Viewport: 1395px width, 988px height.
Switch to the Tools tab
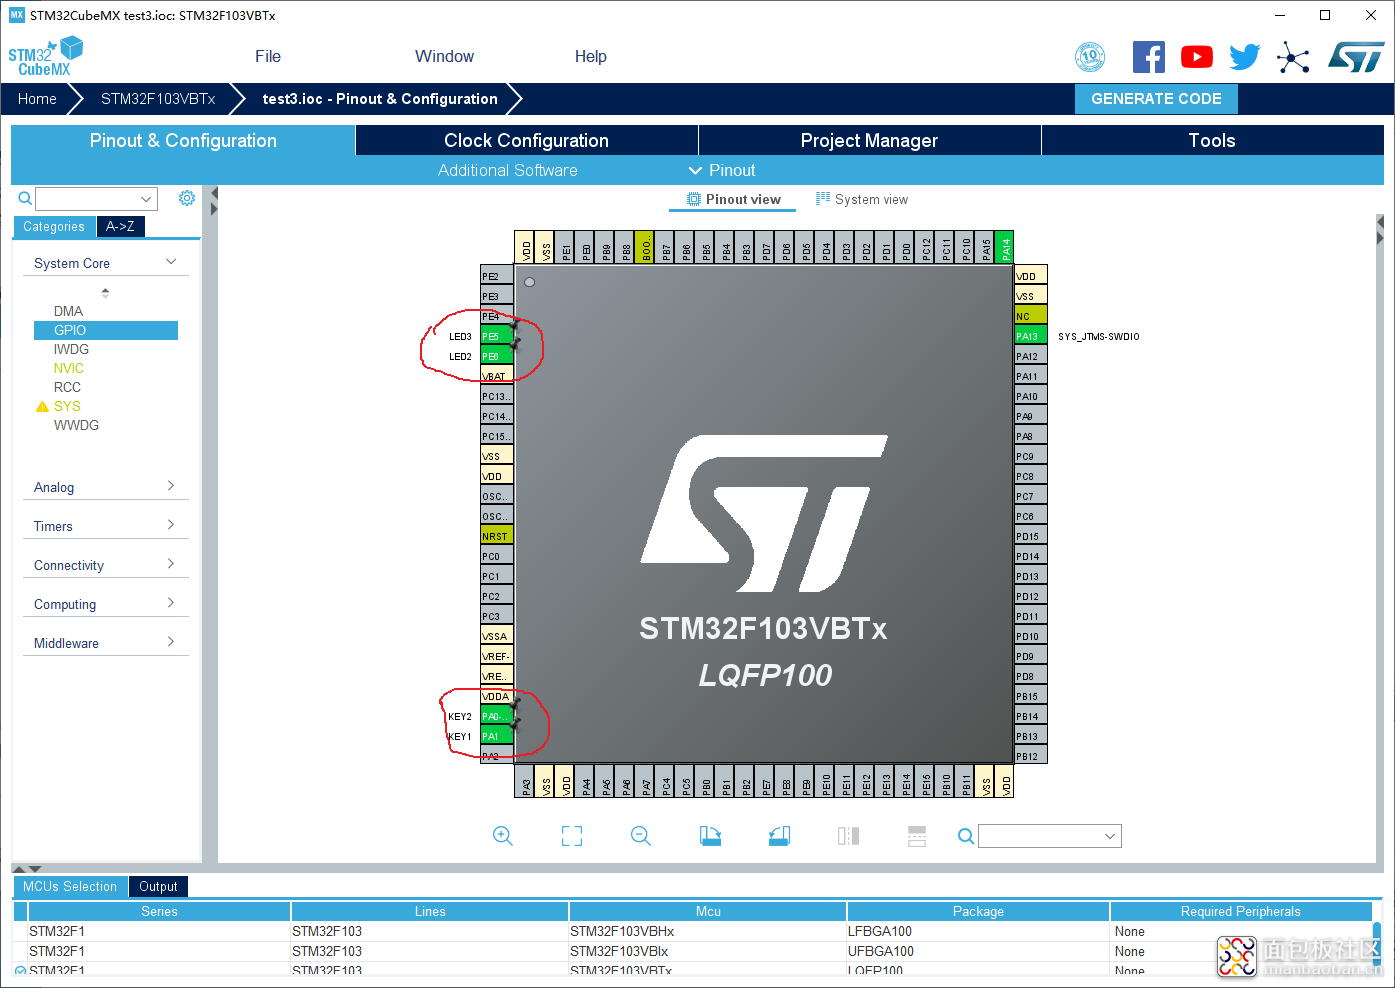point(1212,140)
